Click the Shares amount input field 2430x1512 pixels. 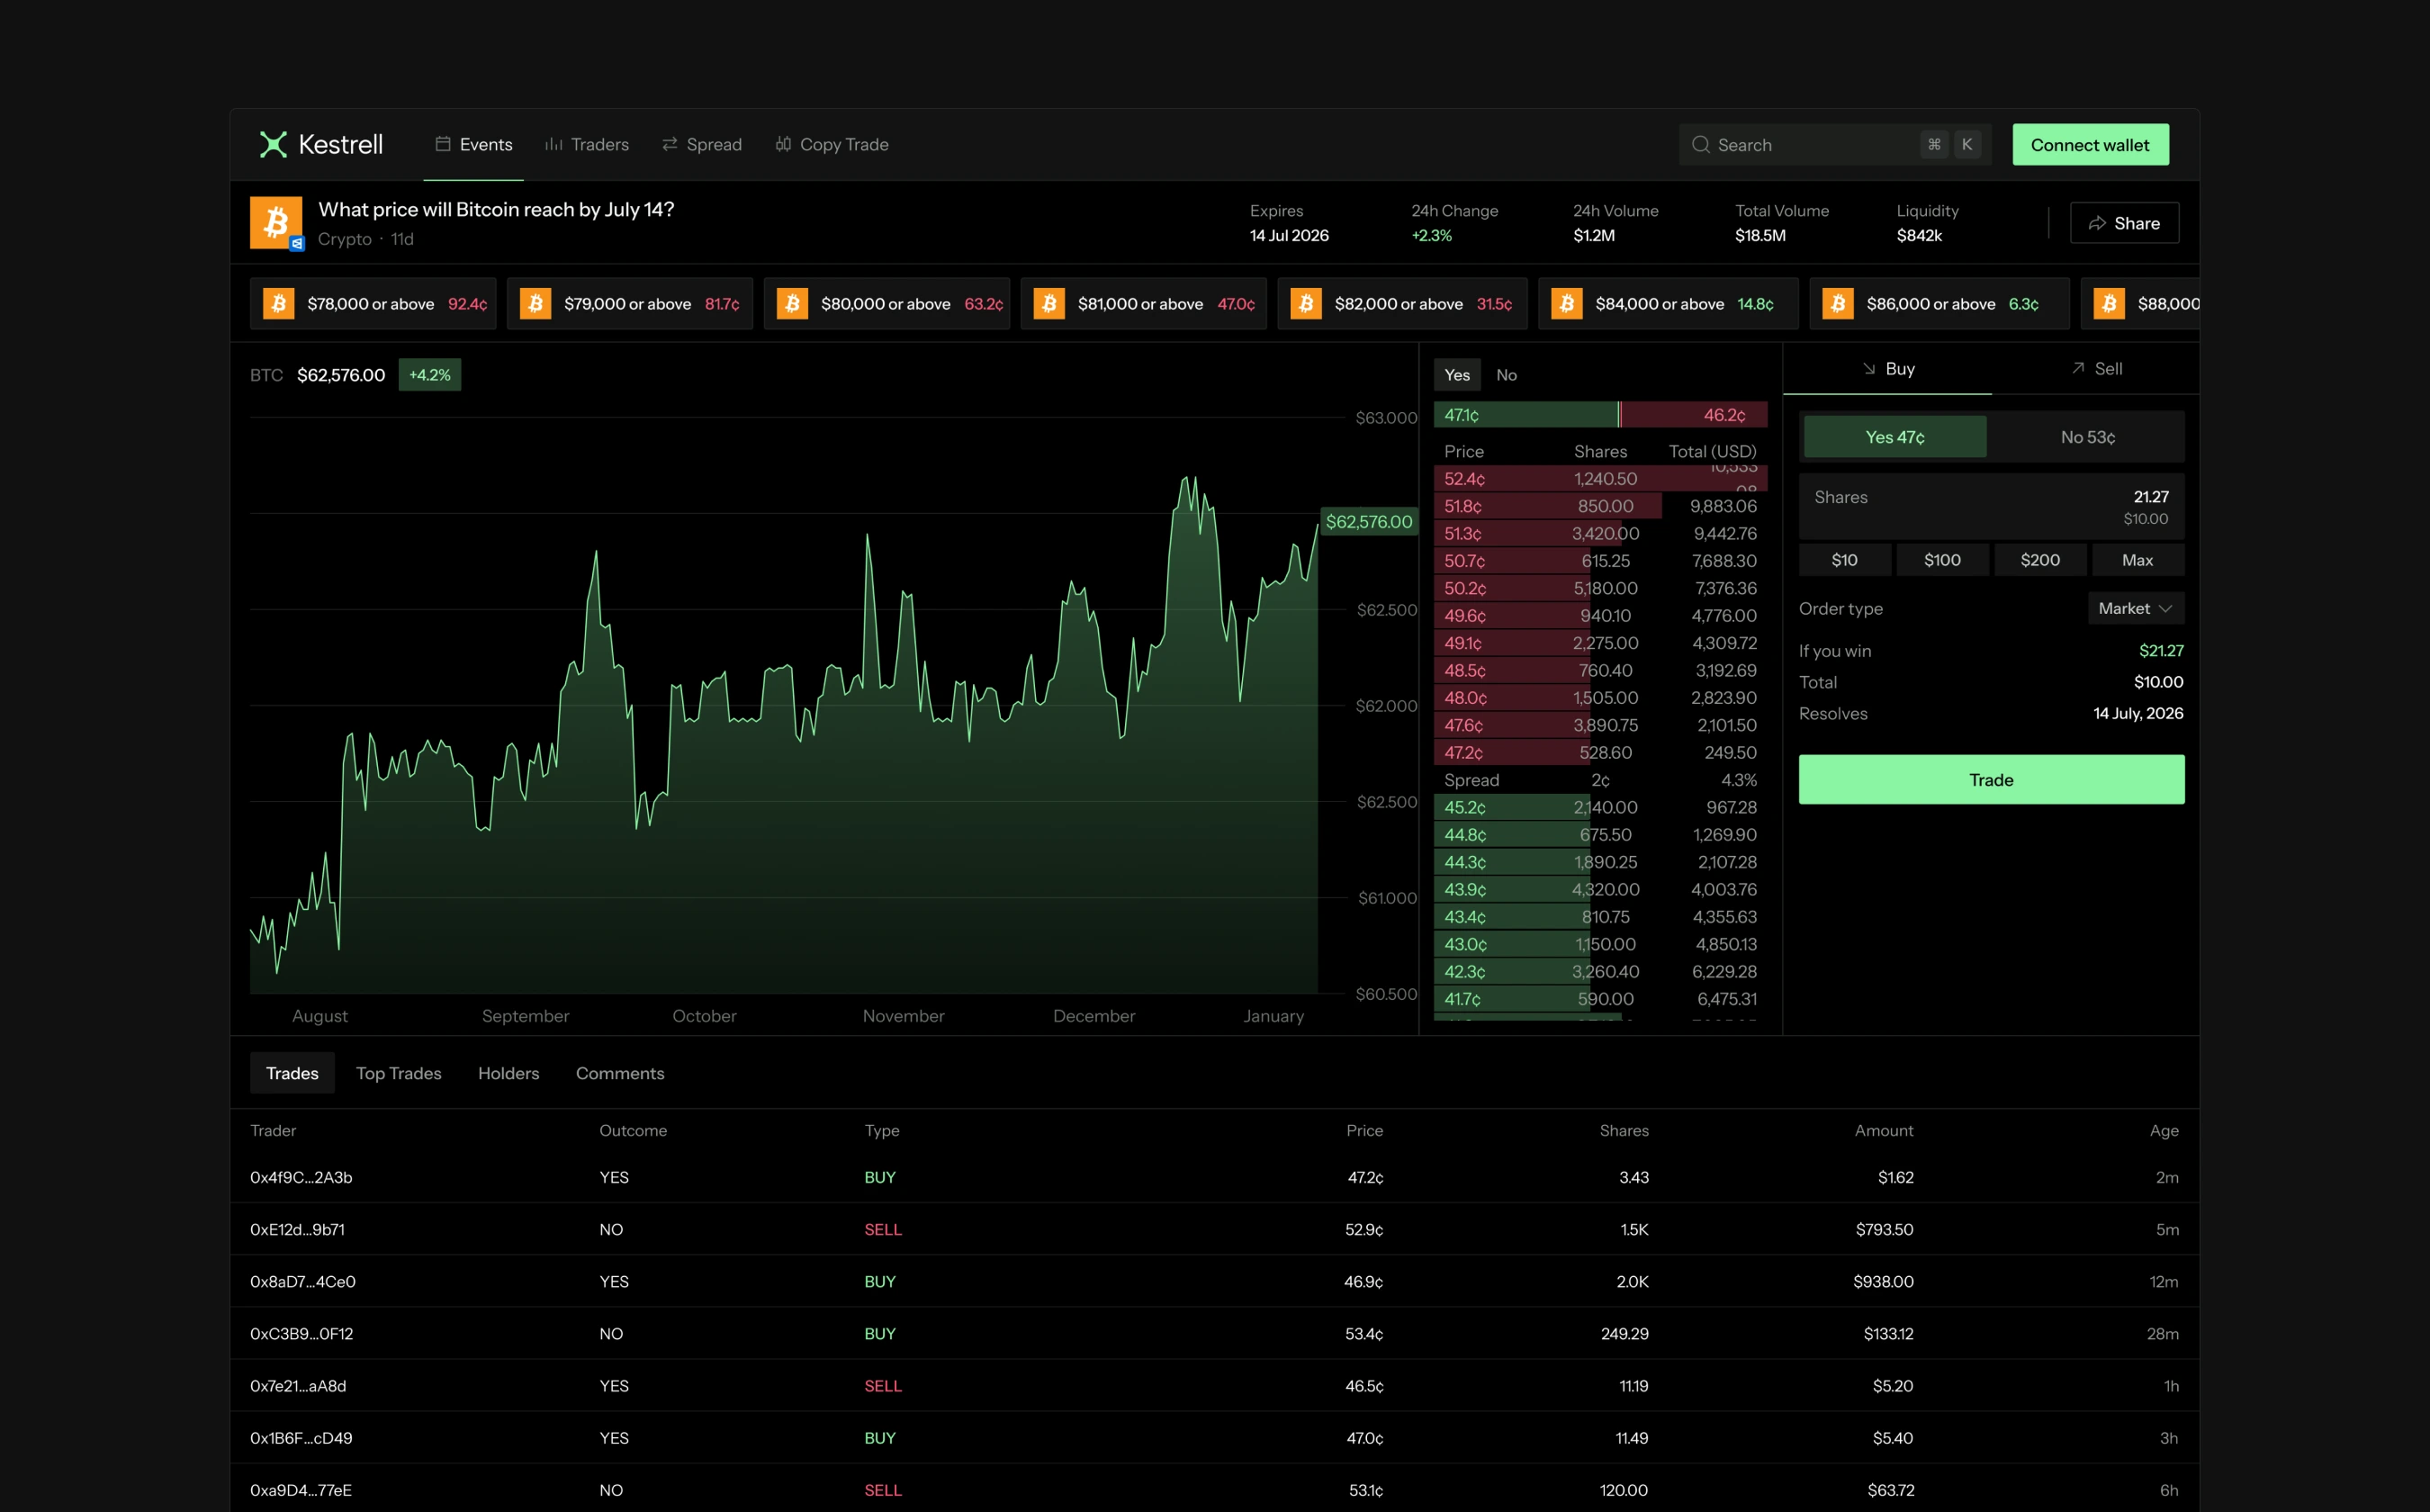(x=1991, y=507)
